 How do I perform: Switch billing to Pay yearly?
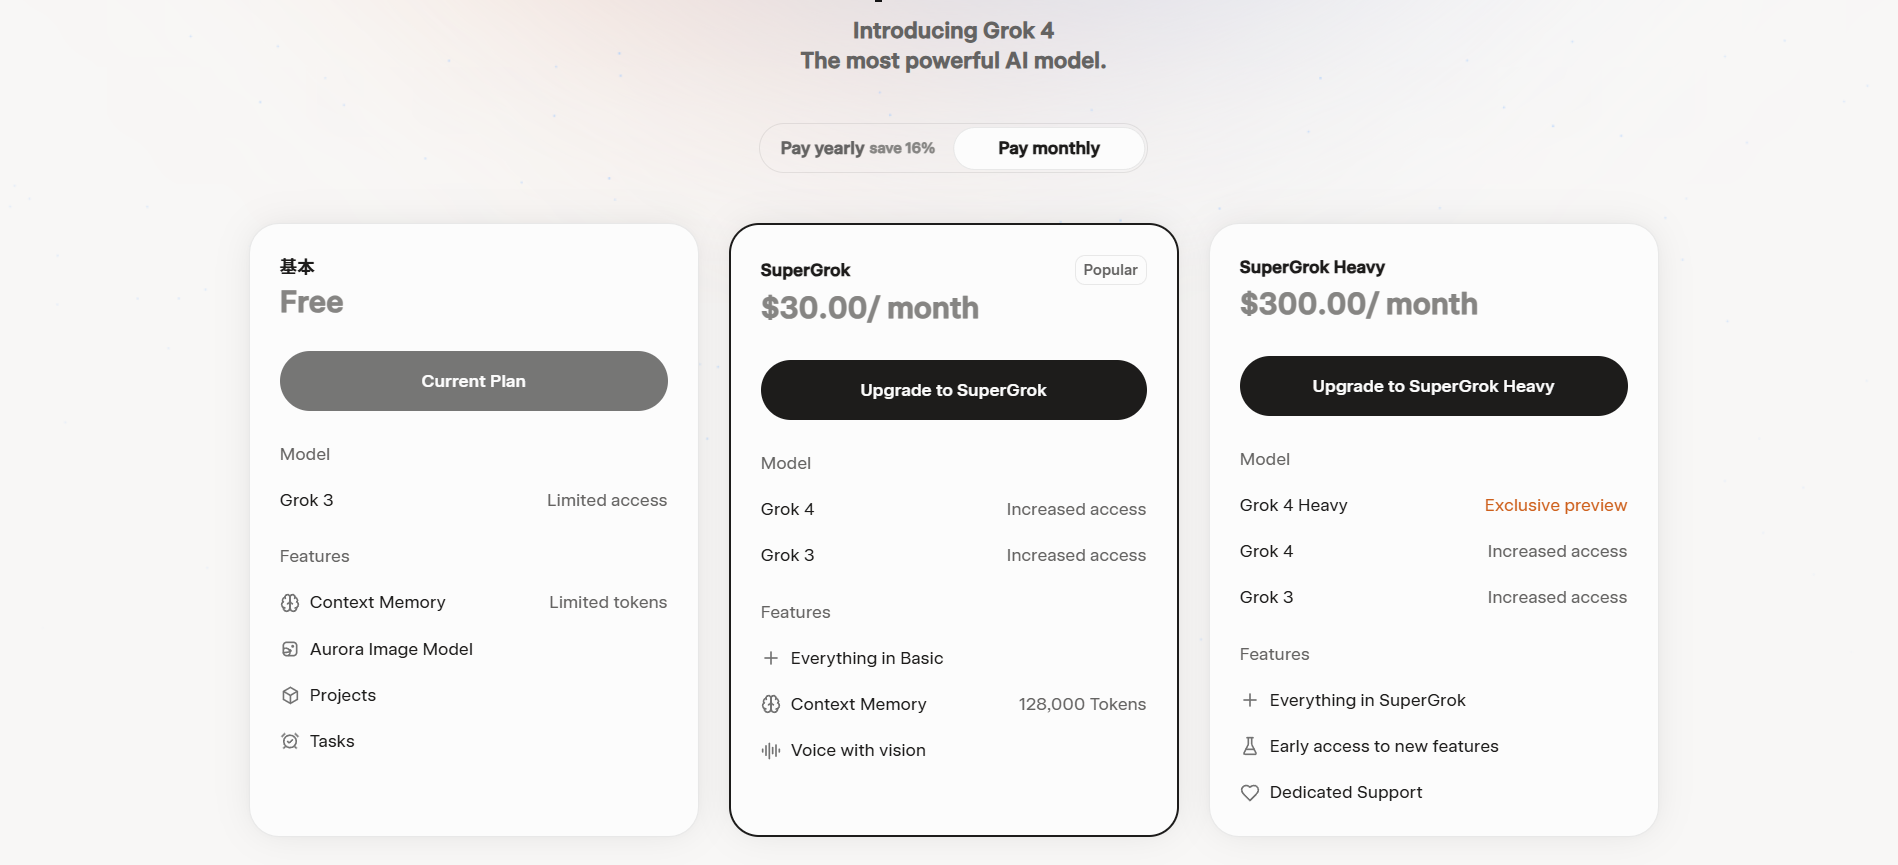click(x=857, y=148)
